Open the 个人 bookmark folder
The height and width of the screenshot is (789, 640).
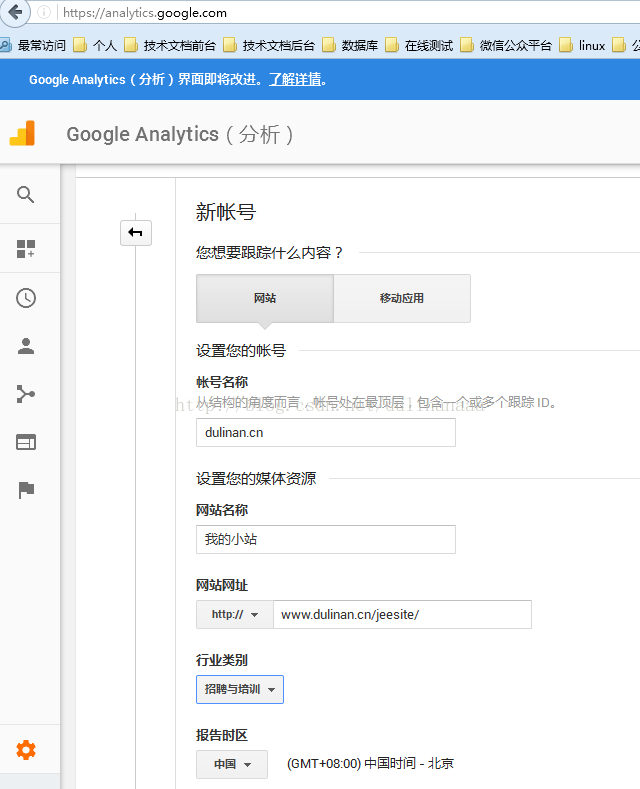coord(96,46)
